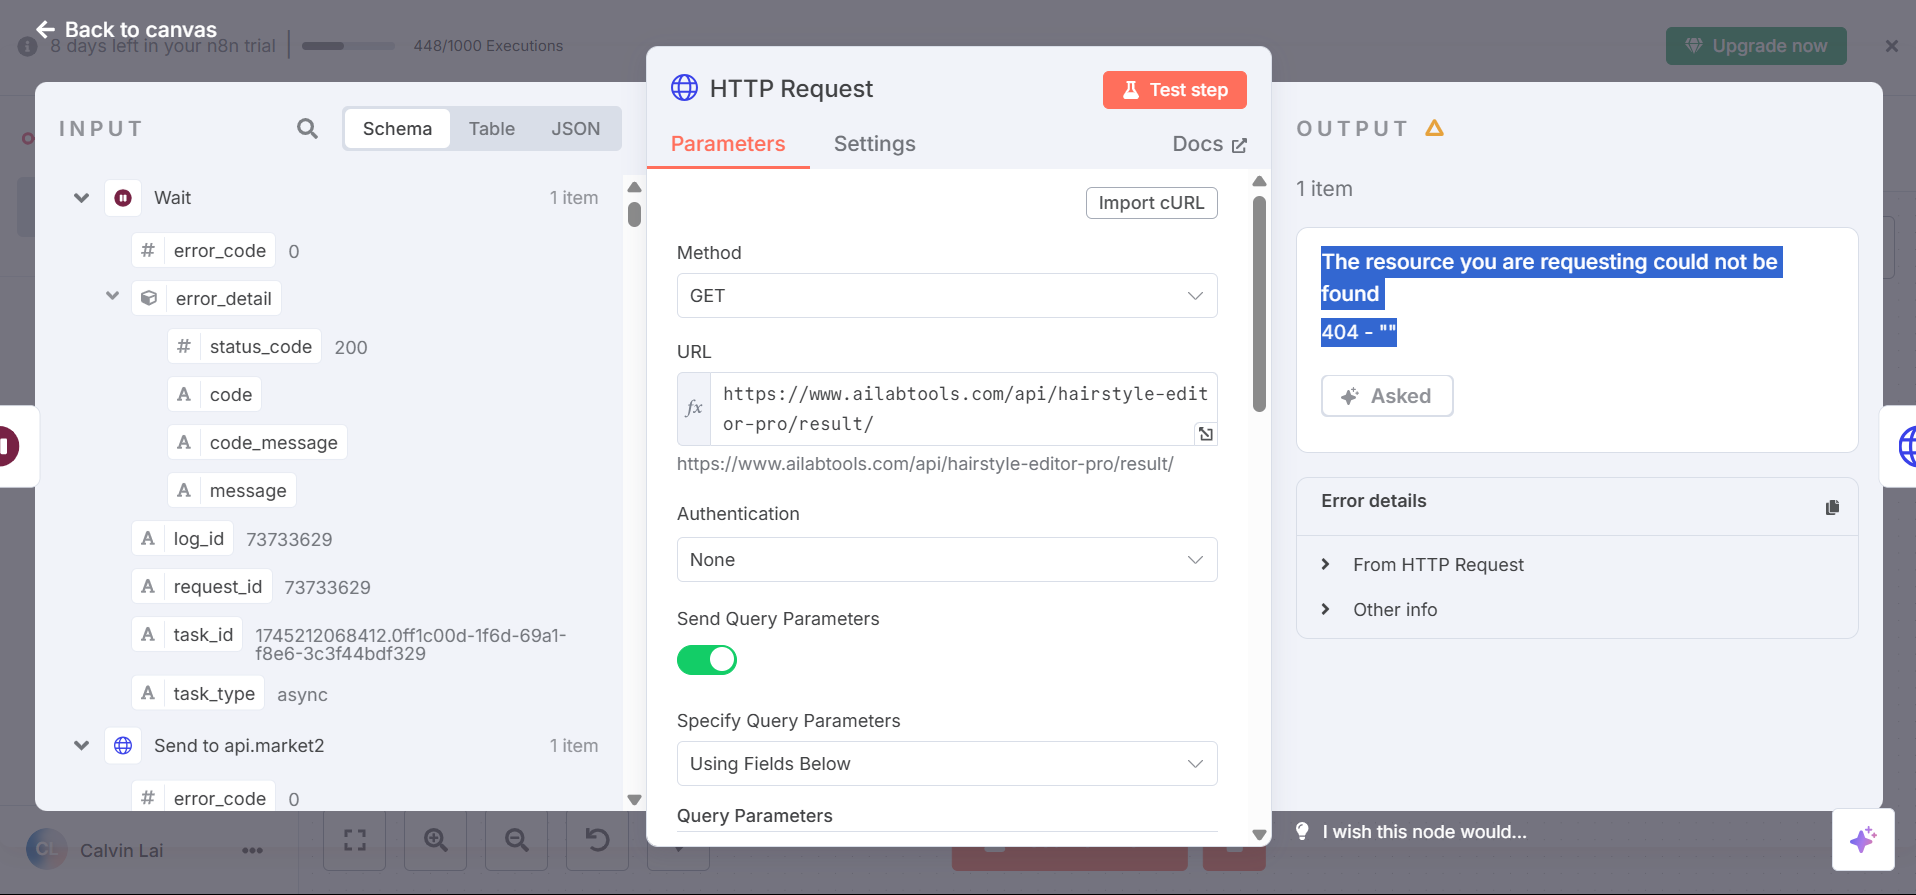1916x895 pixels.
Task: Click the task_type field chip
Action: click(198, 693)
